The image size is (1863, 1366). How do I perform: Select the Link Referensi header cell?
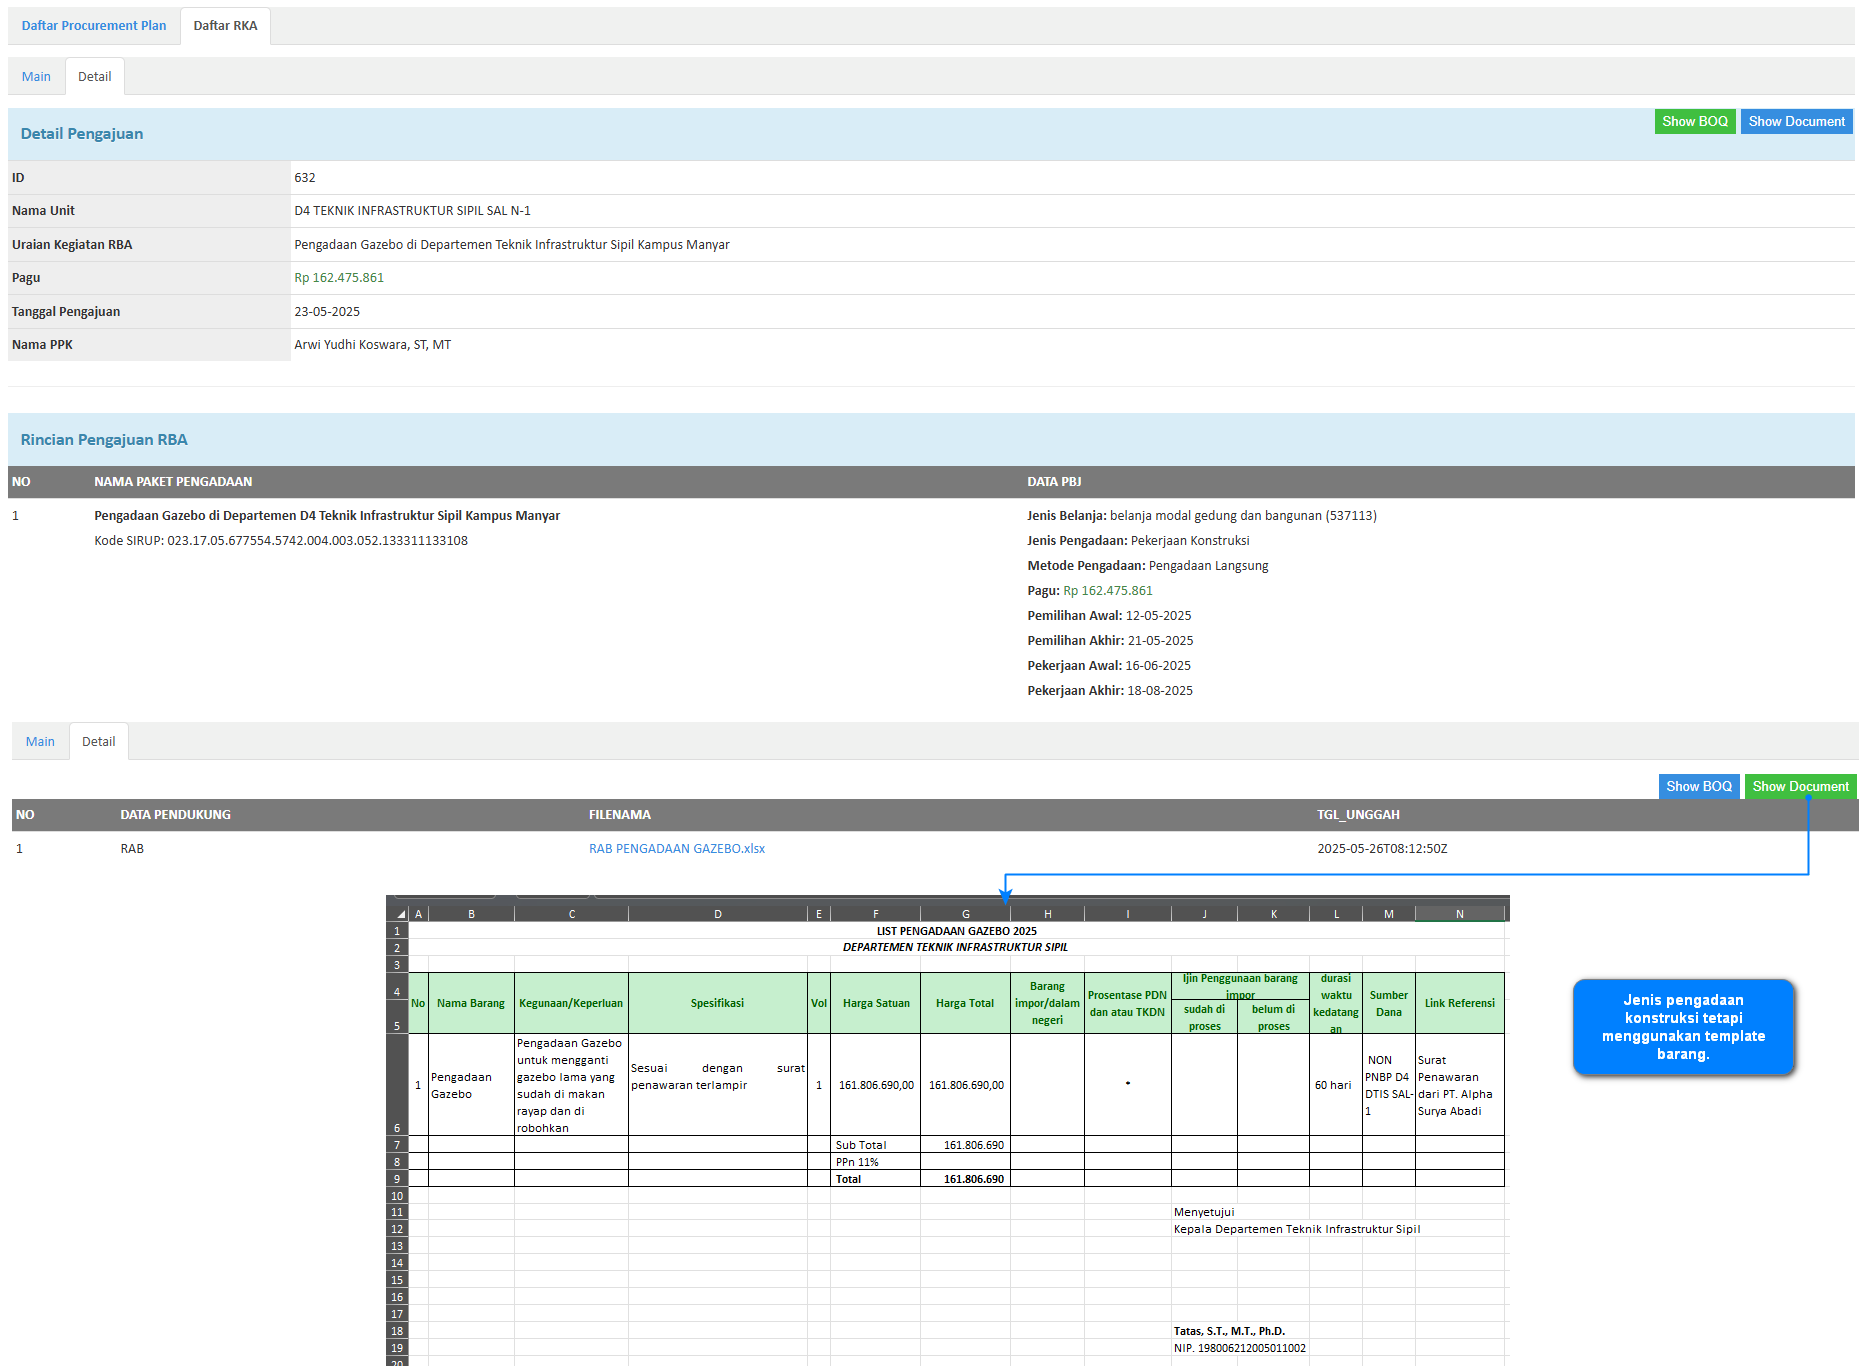tap(1459, 1003)
